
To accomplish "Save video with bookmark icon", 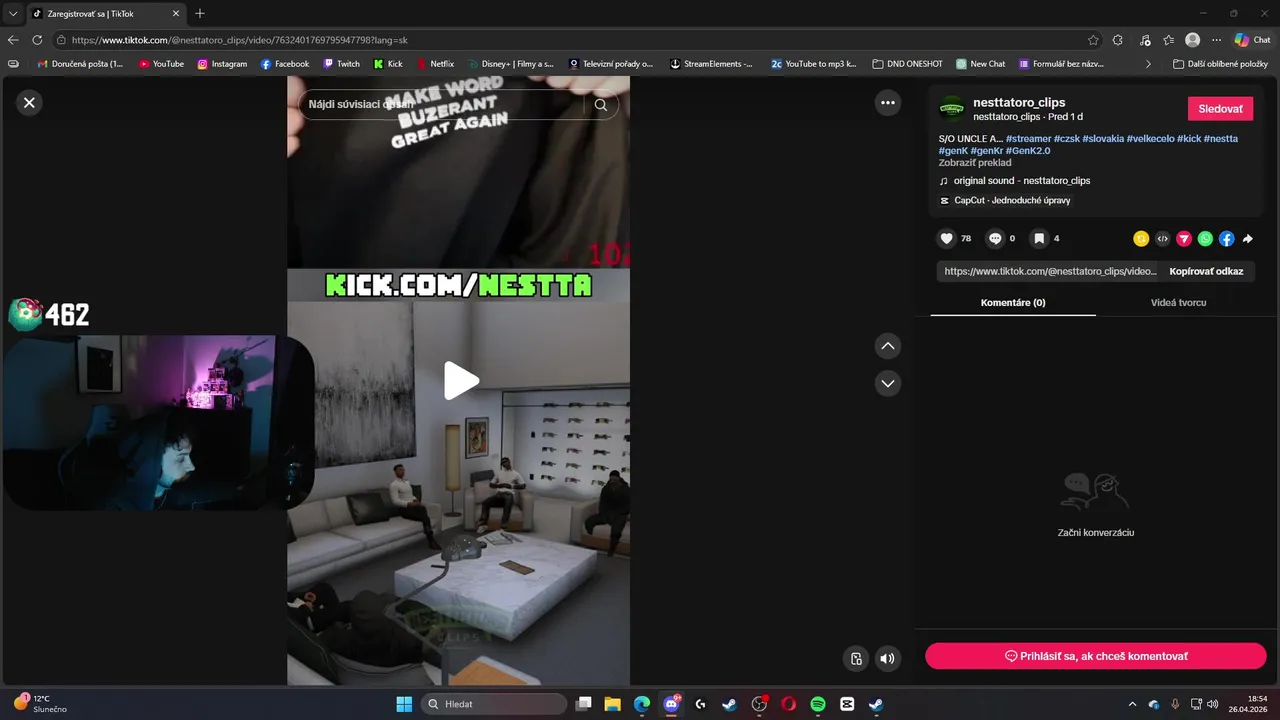I will [x=1039, y=238].
